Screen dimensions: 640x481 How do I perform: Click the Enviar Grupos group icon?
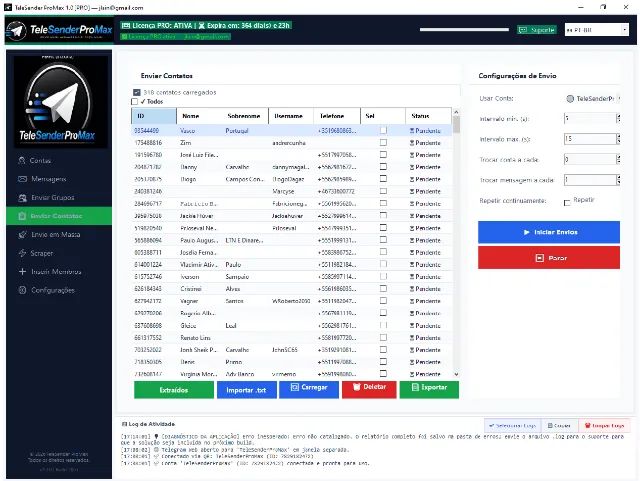pyautogui.click(x=22, y=198)
